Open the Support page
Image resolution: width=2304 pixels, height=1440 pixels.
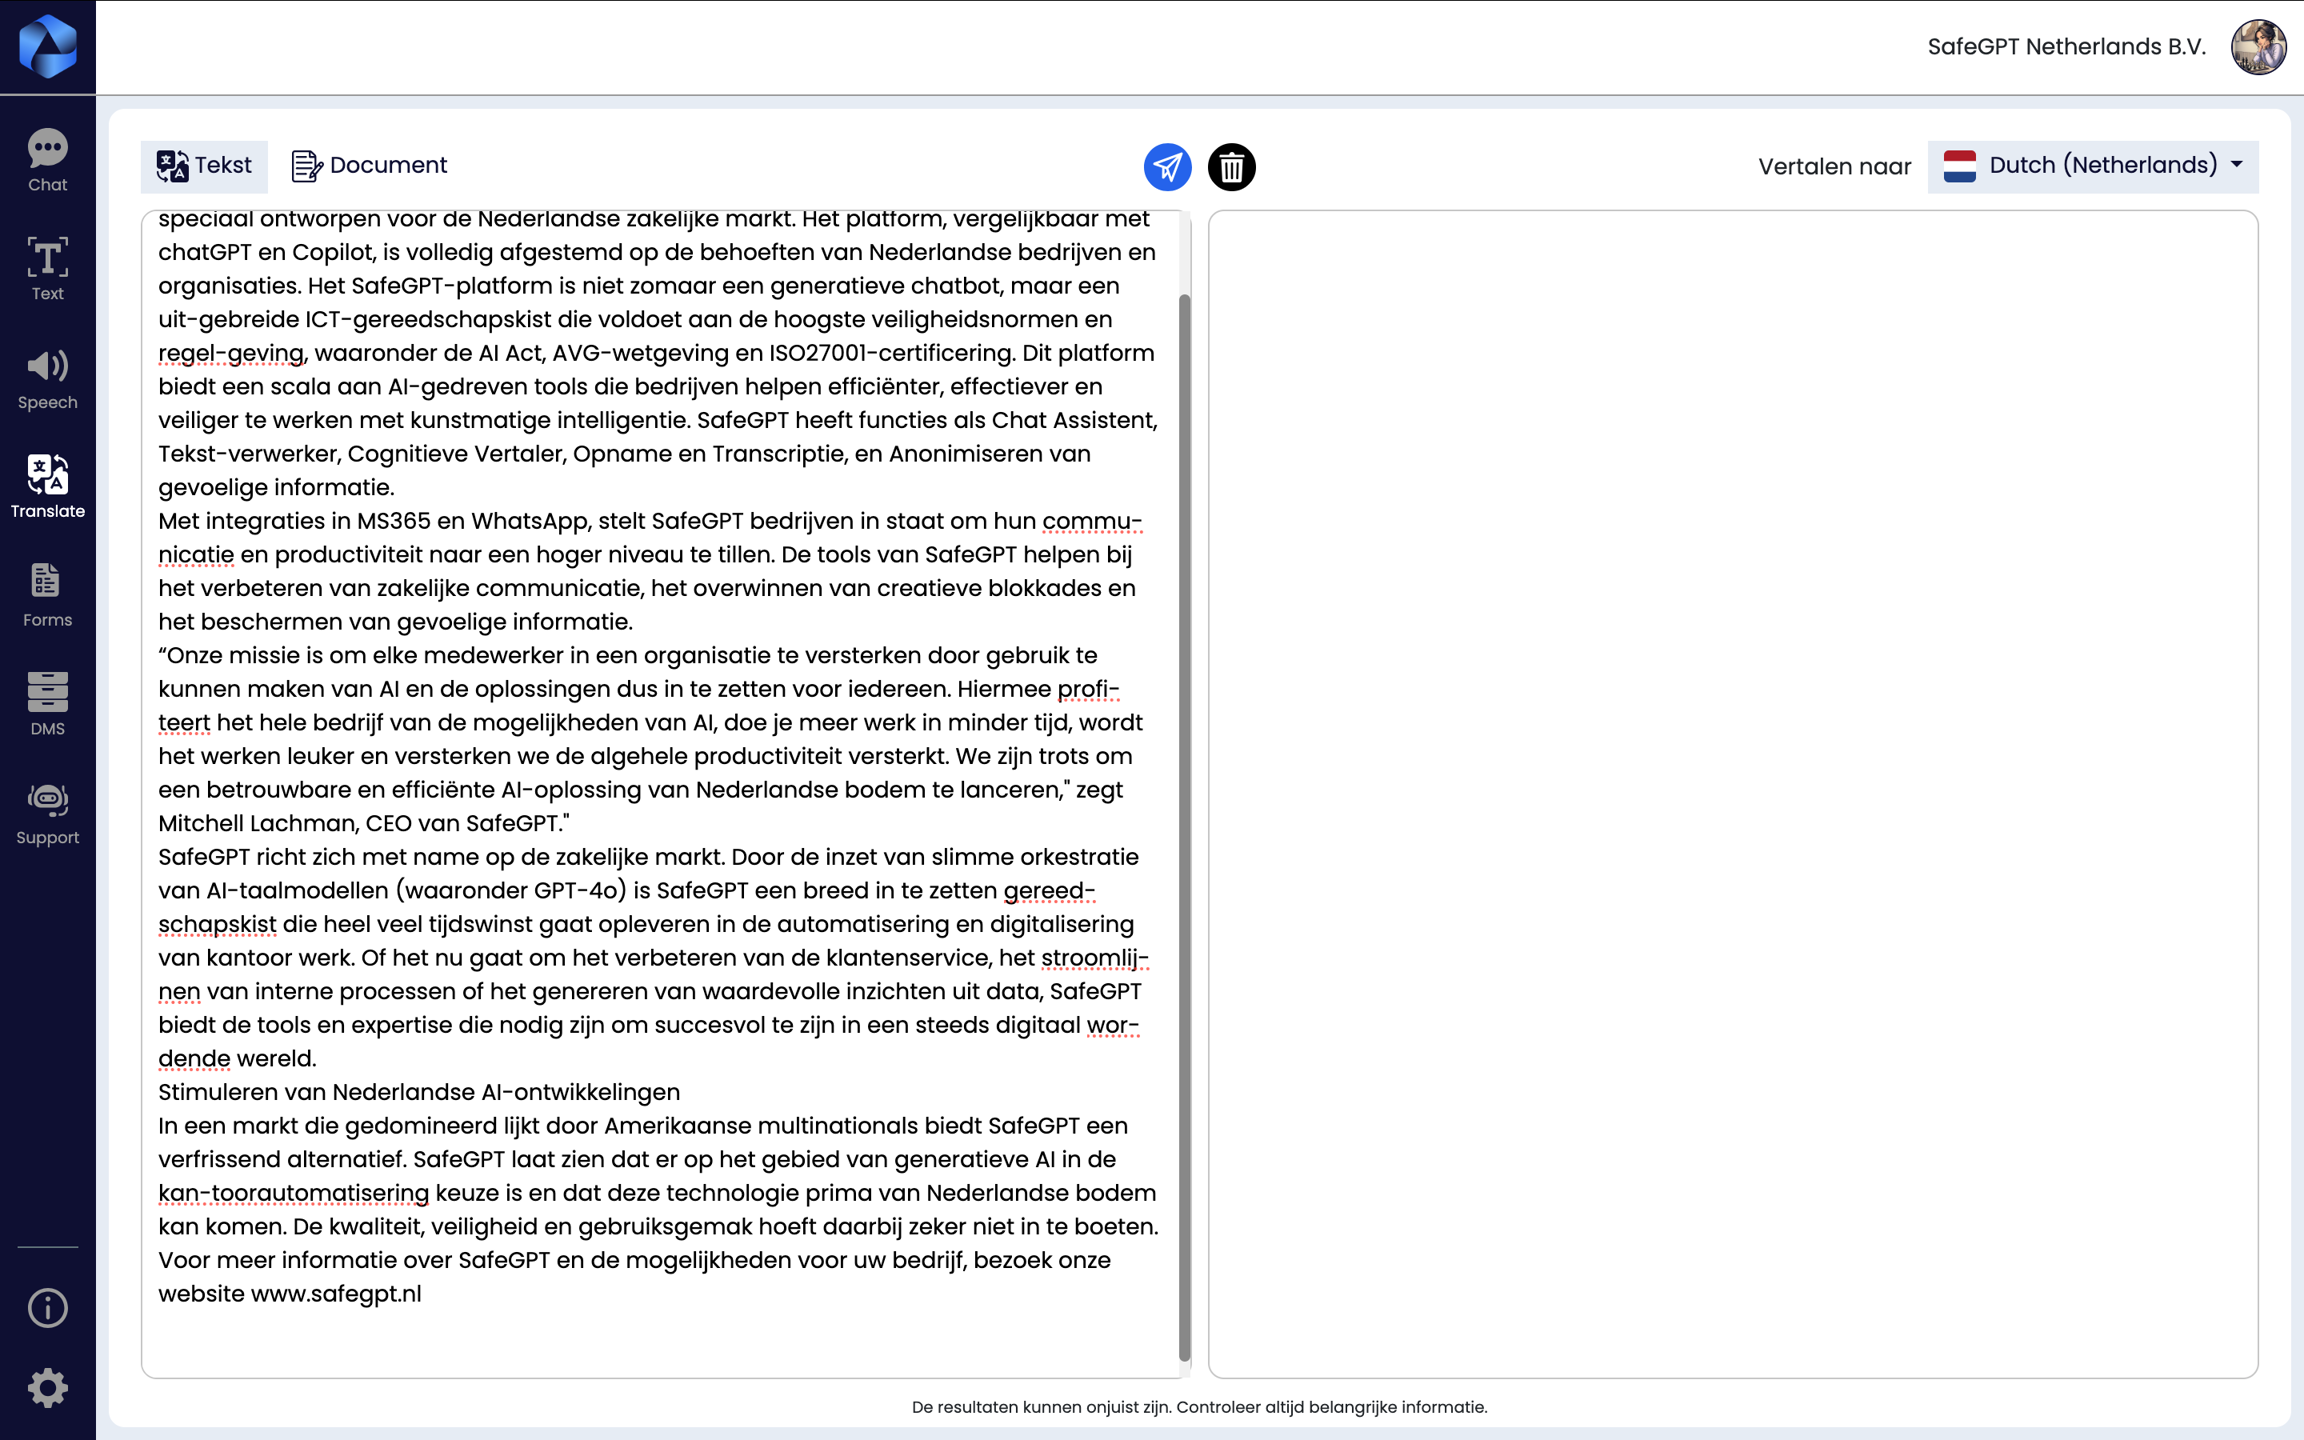[x=47, y=813]
